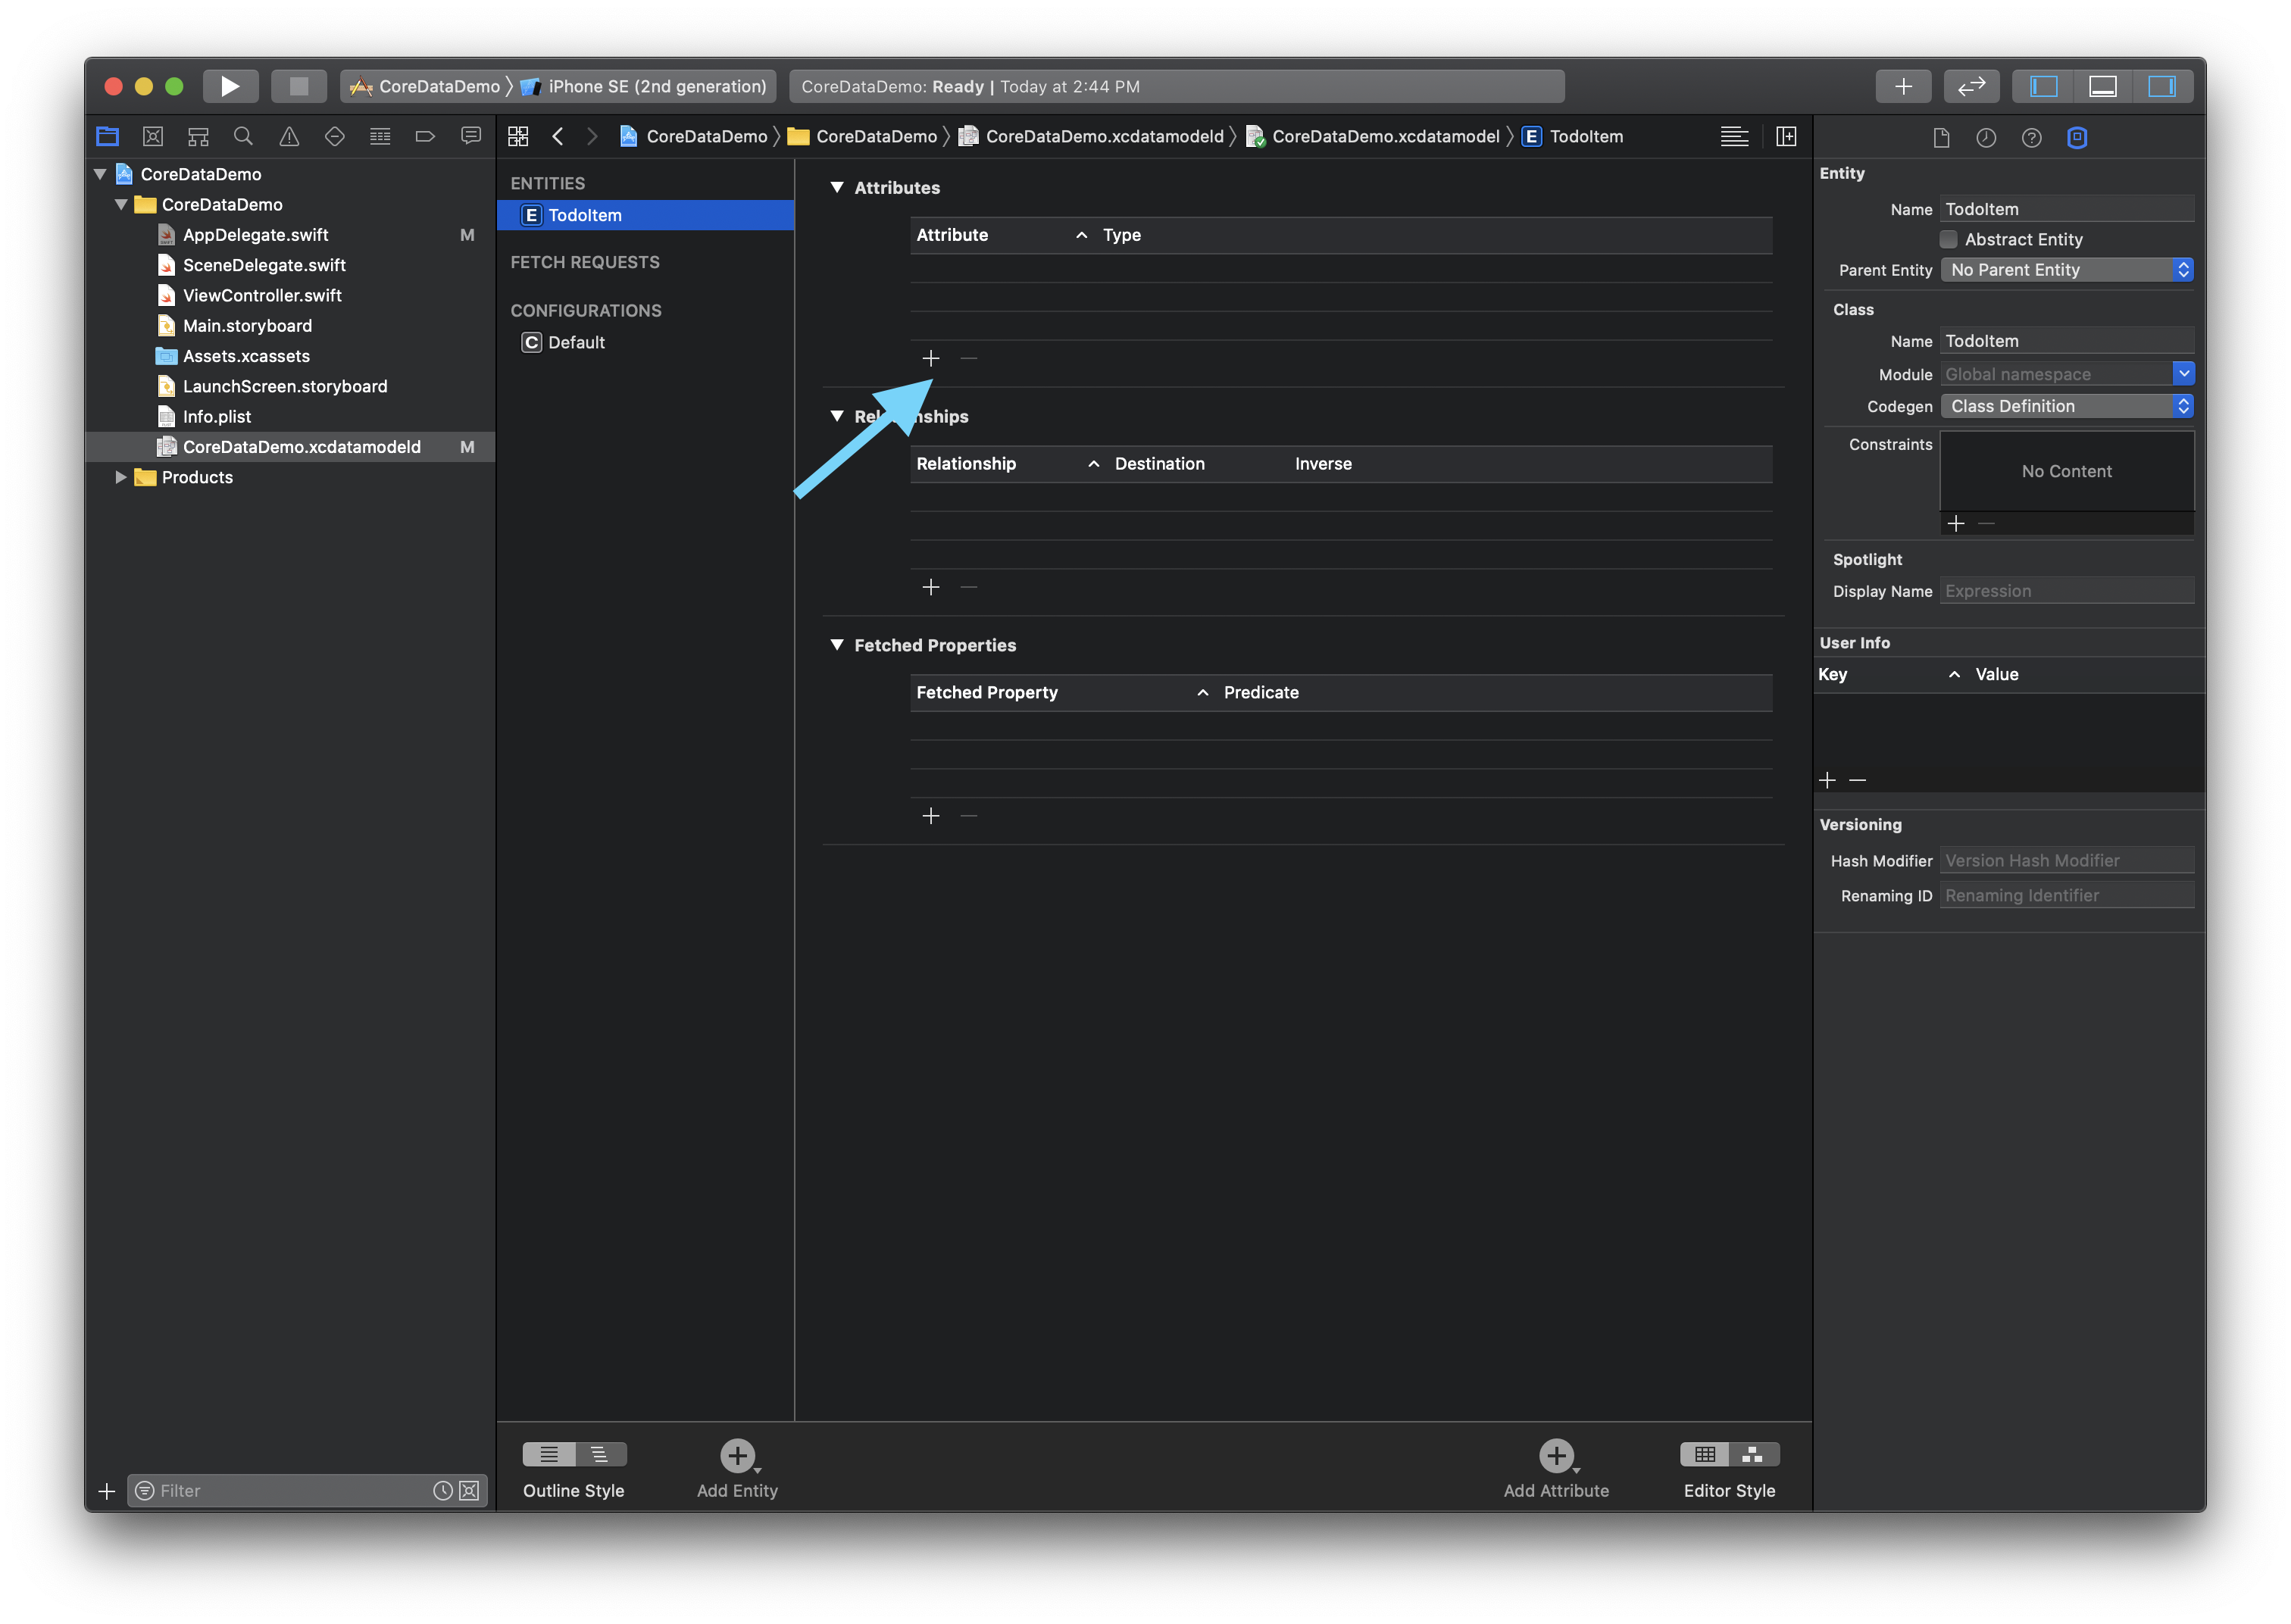Collapse the Fetched Properties section
This screenshot has height=1624, width=2291.
click(837, 645)
